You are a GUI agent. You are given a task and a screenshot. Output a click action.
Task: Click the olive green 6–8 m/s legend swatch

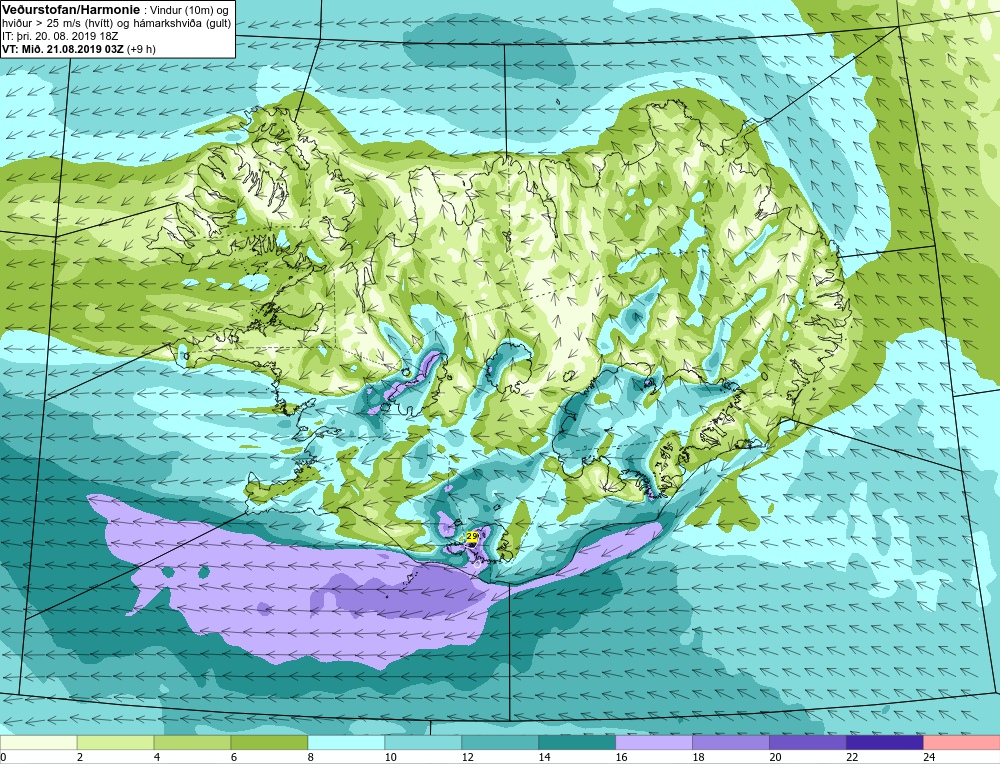tap(269, 743)
